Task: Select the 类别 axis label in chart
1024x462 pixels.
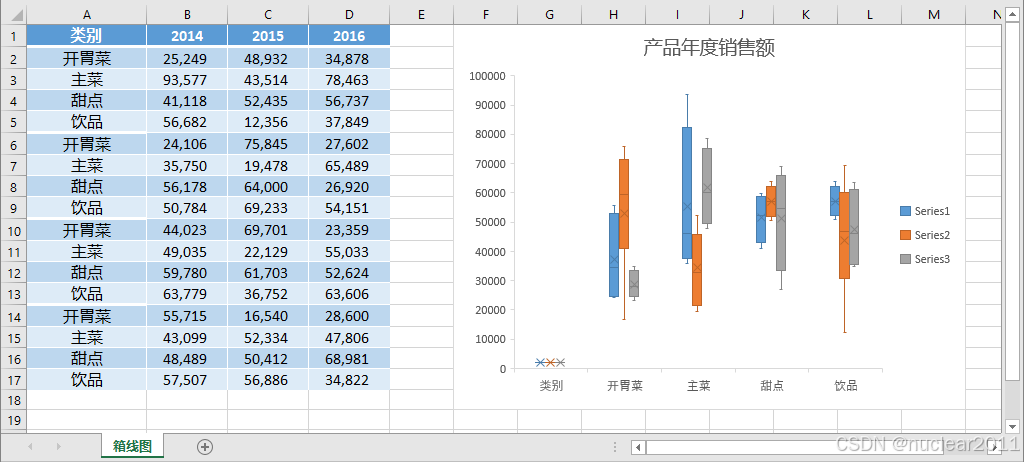Action: tap(551, 386)
